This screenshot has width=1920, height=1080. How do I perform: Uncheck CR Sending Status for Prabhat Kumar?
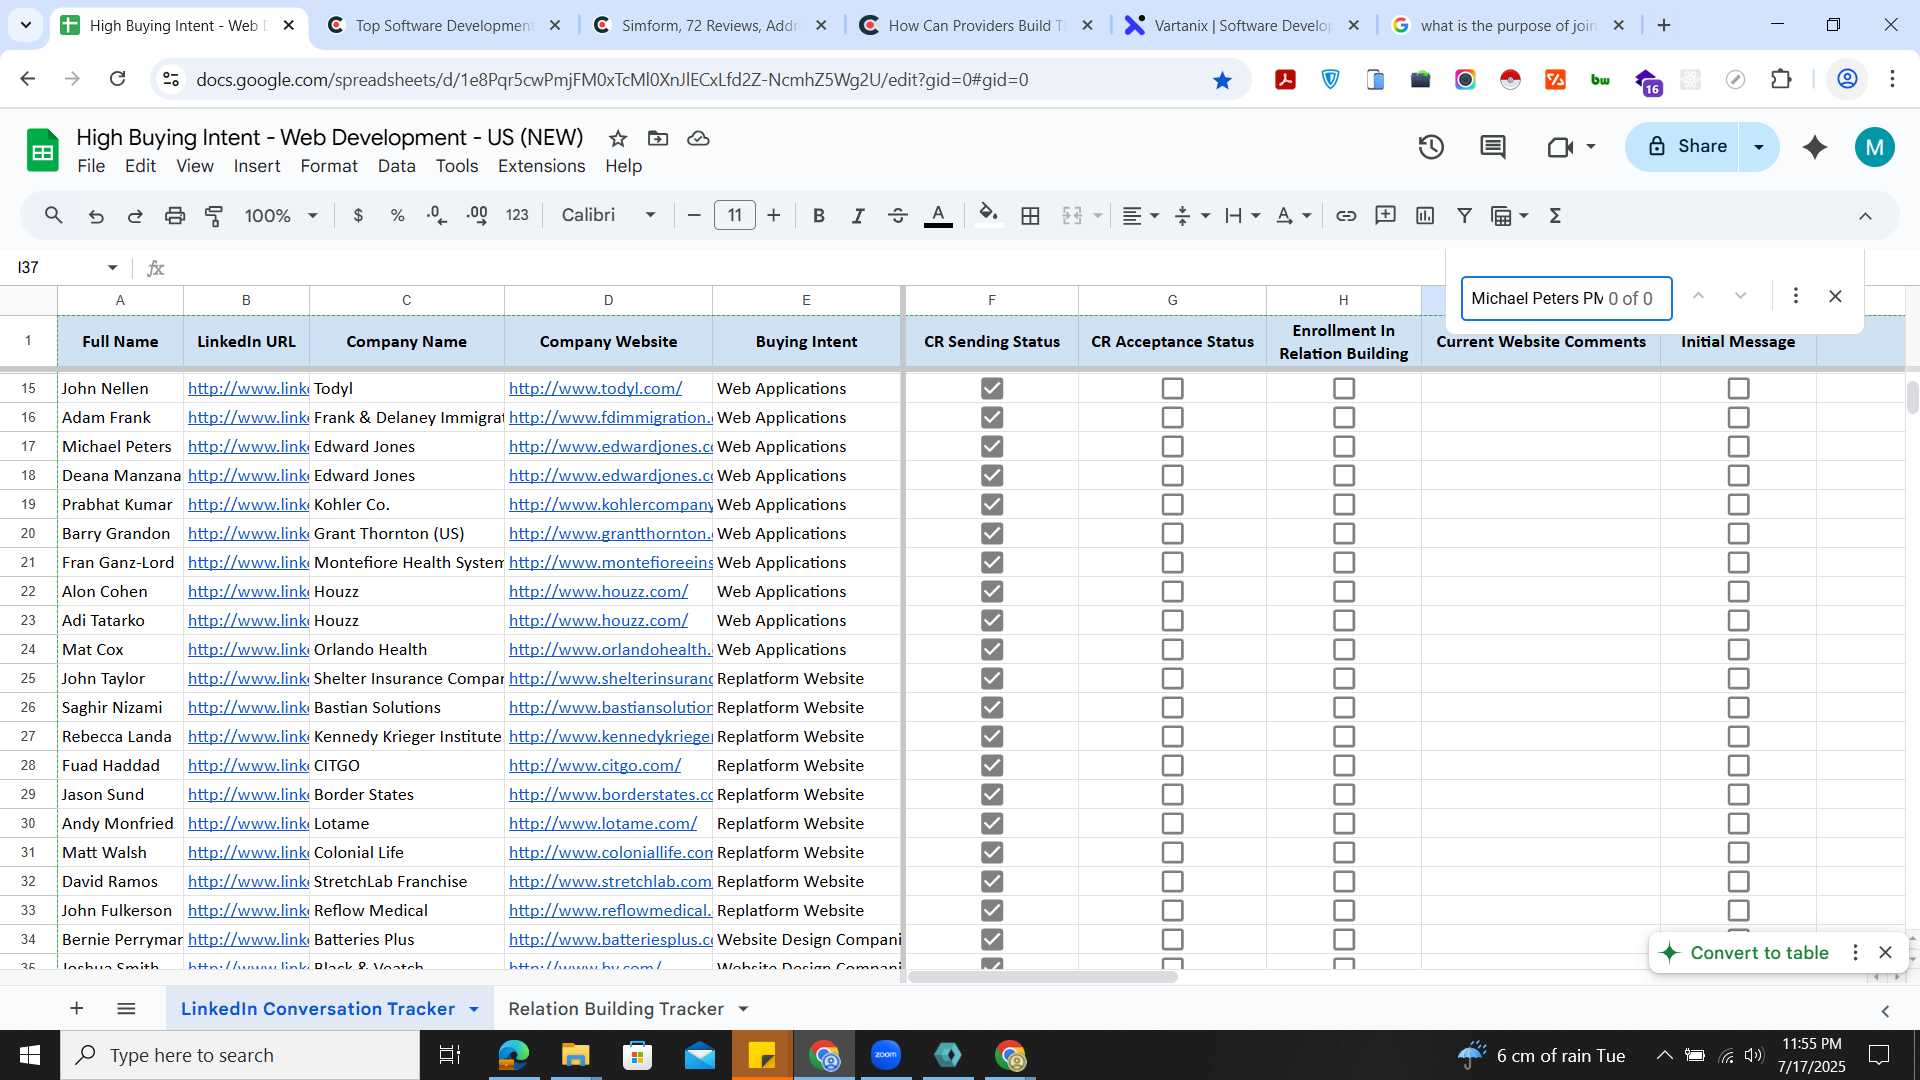(x=992, y=504)
